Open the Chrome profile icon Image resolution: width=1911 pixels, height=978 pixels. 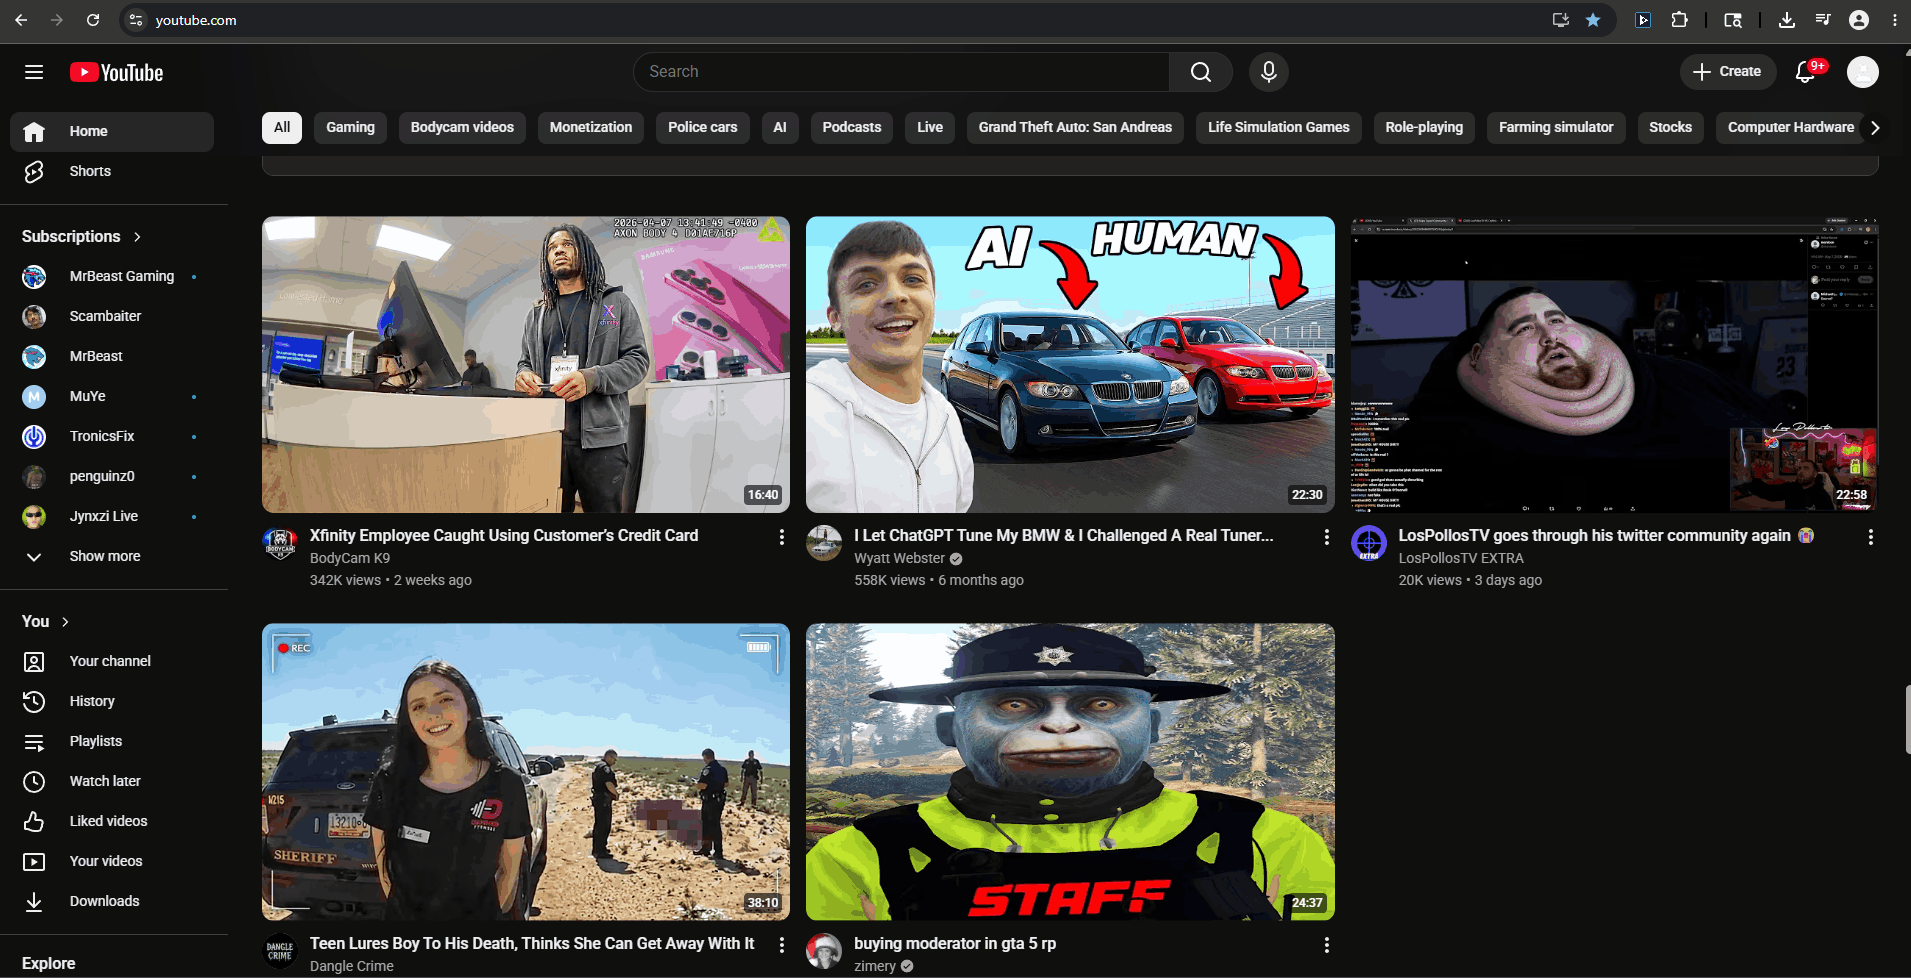click(1859, 20)
